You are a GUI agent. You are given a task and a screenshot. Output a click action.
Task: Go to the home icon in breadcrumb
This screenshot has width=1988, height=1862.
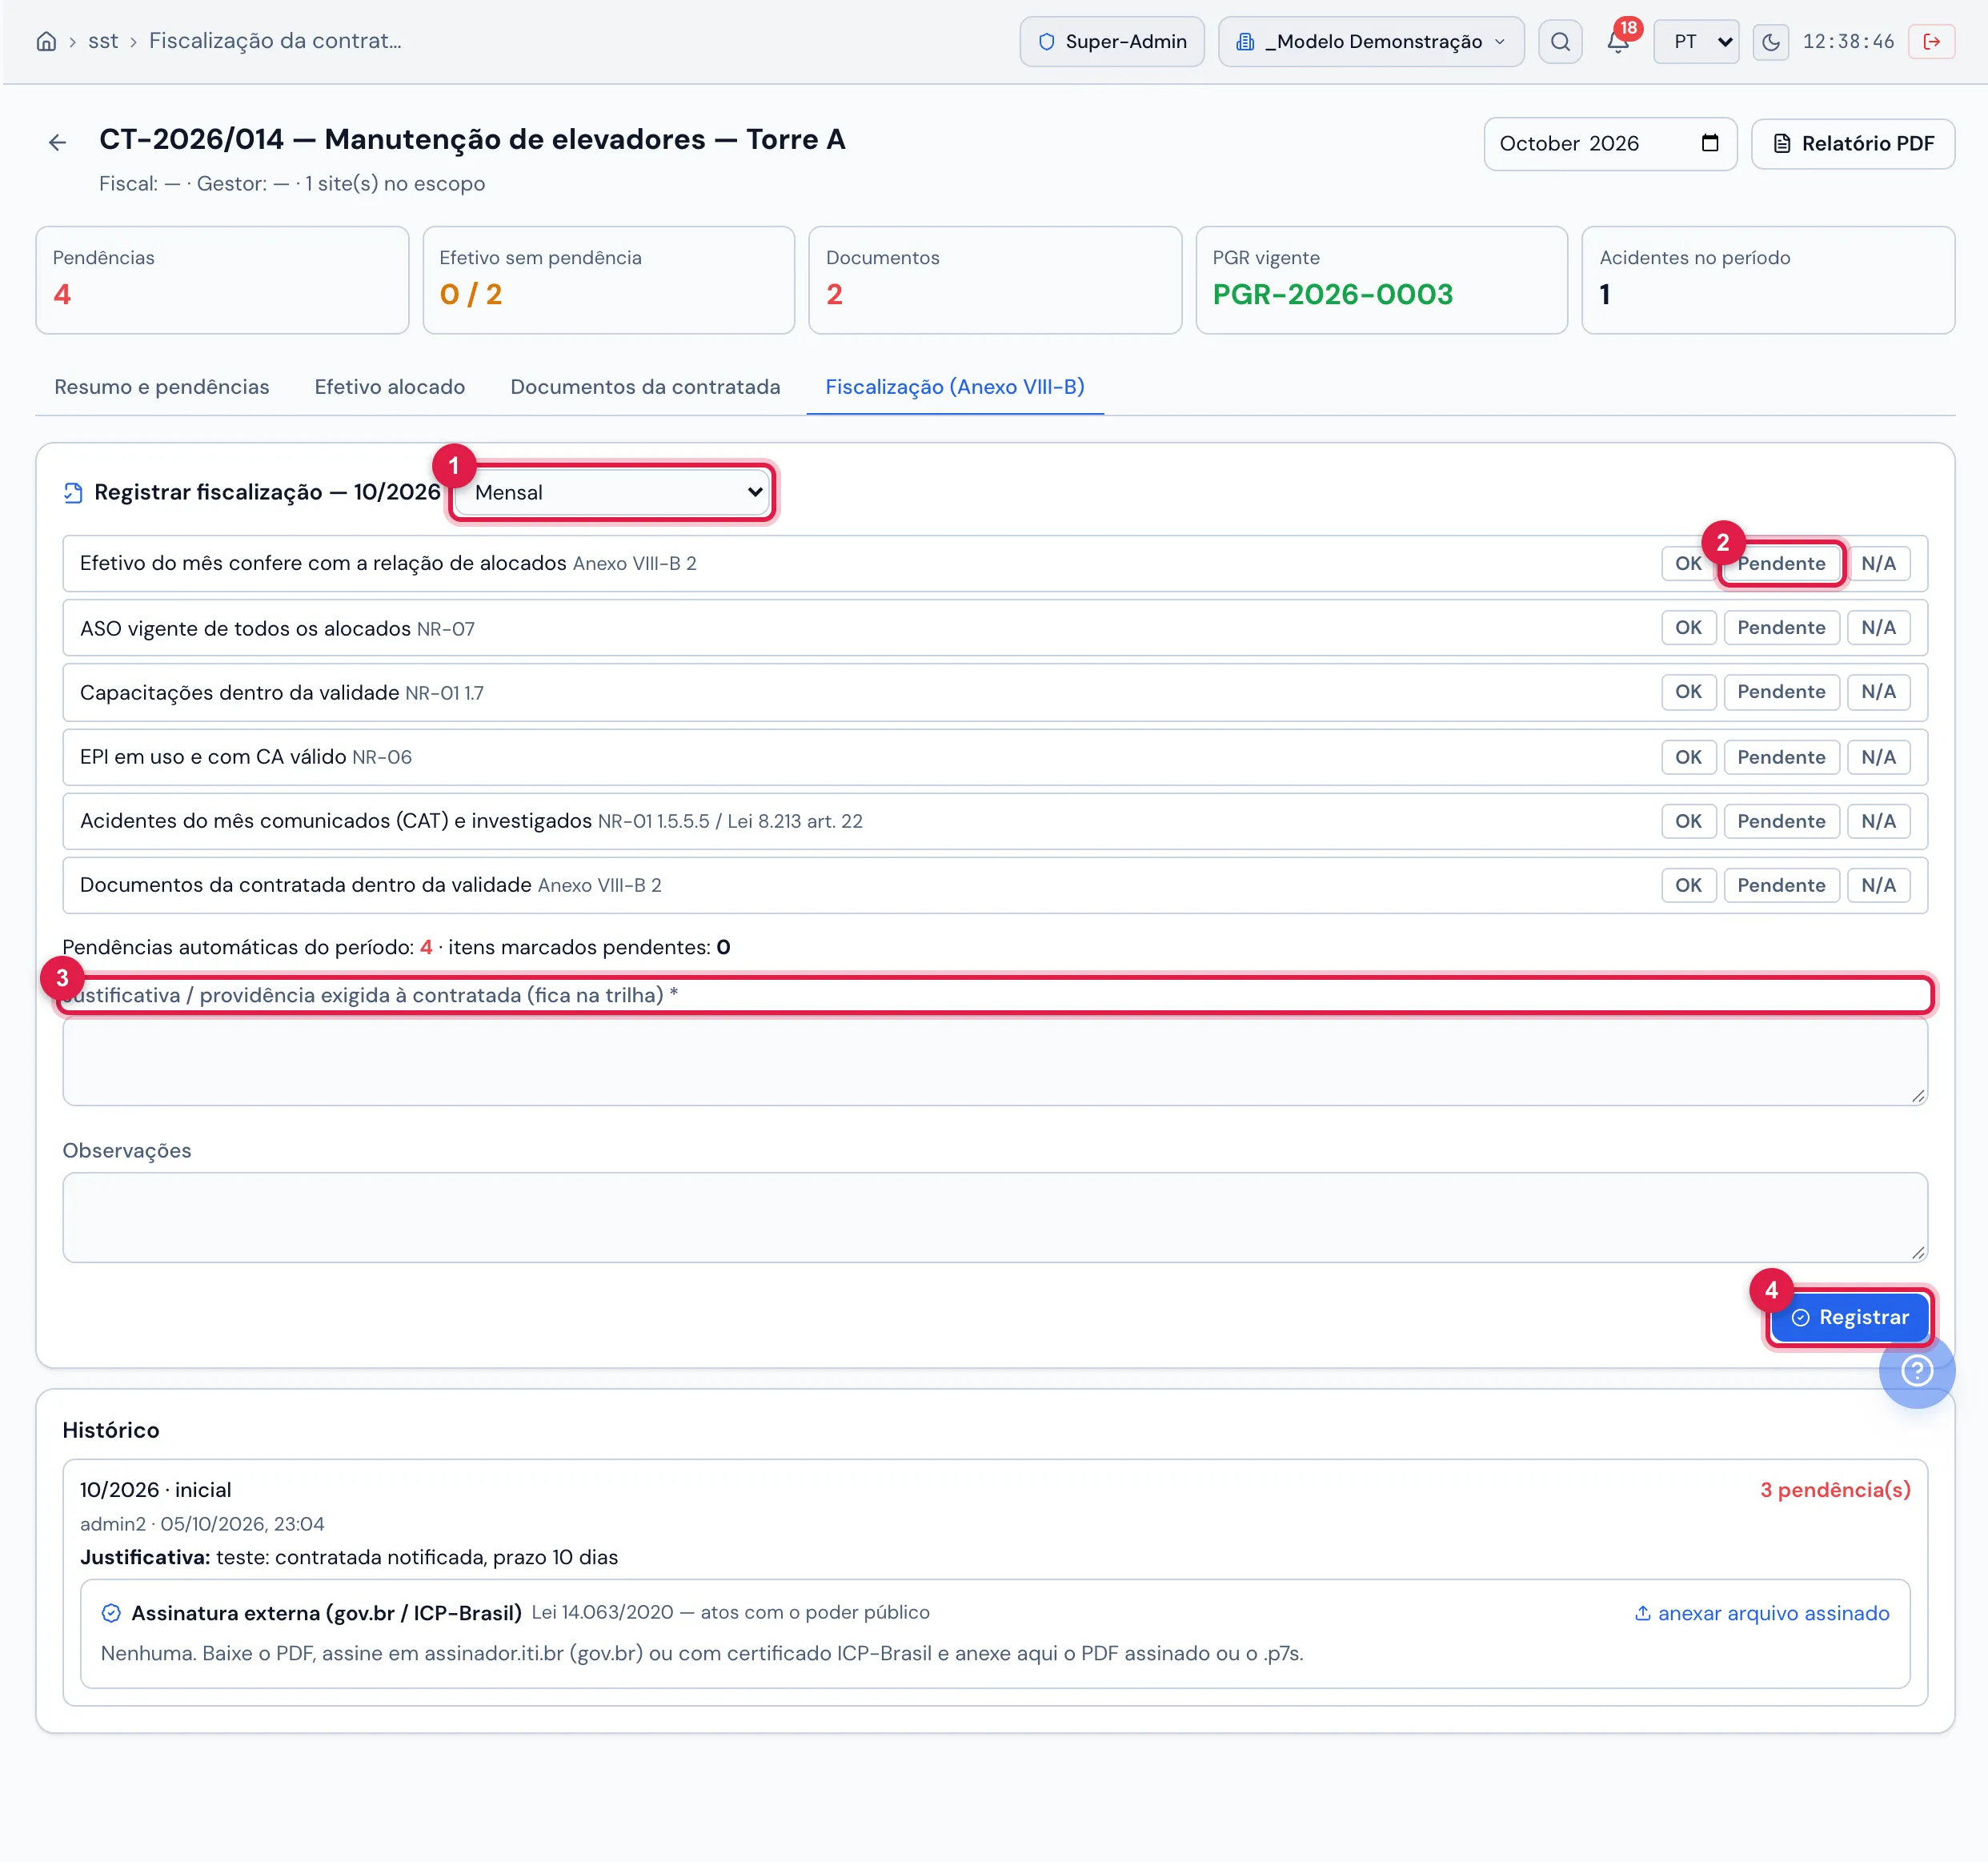click(46, 41)
